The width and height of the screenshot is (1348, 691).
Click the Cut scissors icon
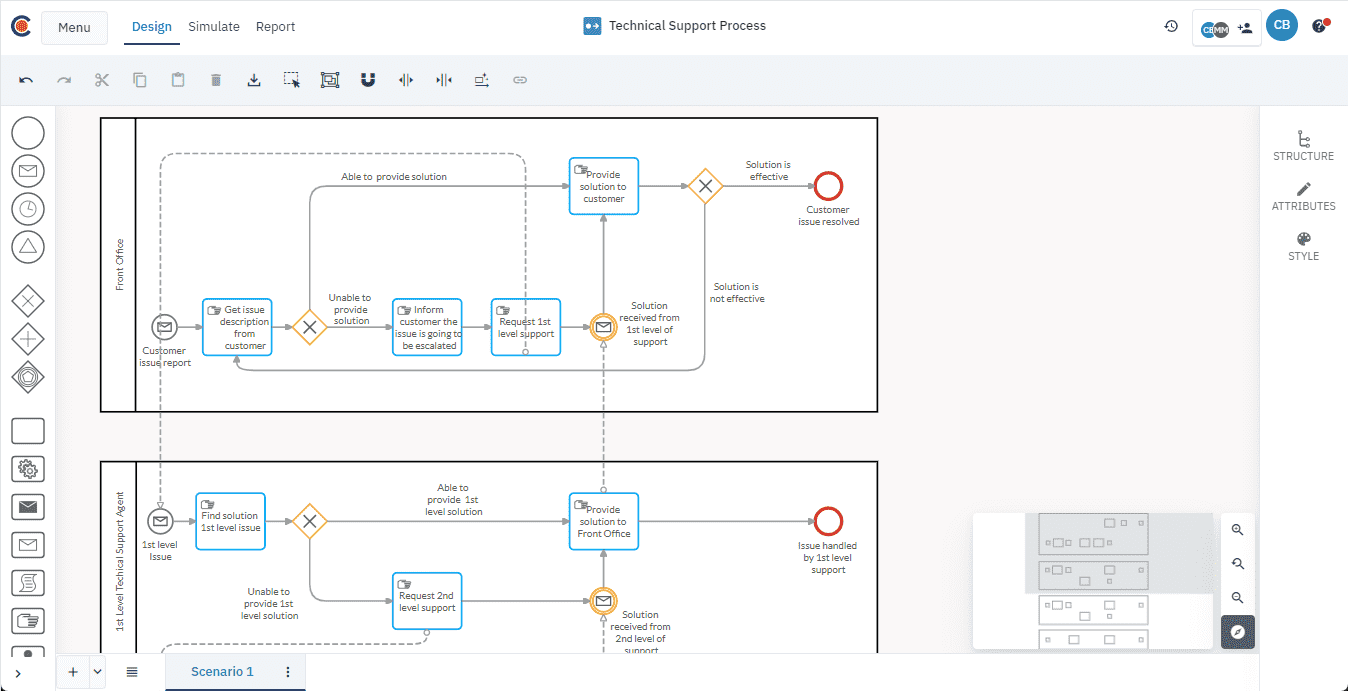(102, 80)
